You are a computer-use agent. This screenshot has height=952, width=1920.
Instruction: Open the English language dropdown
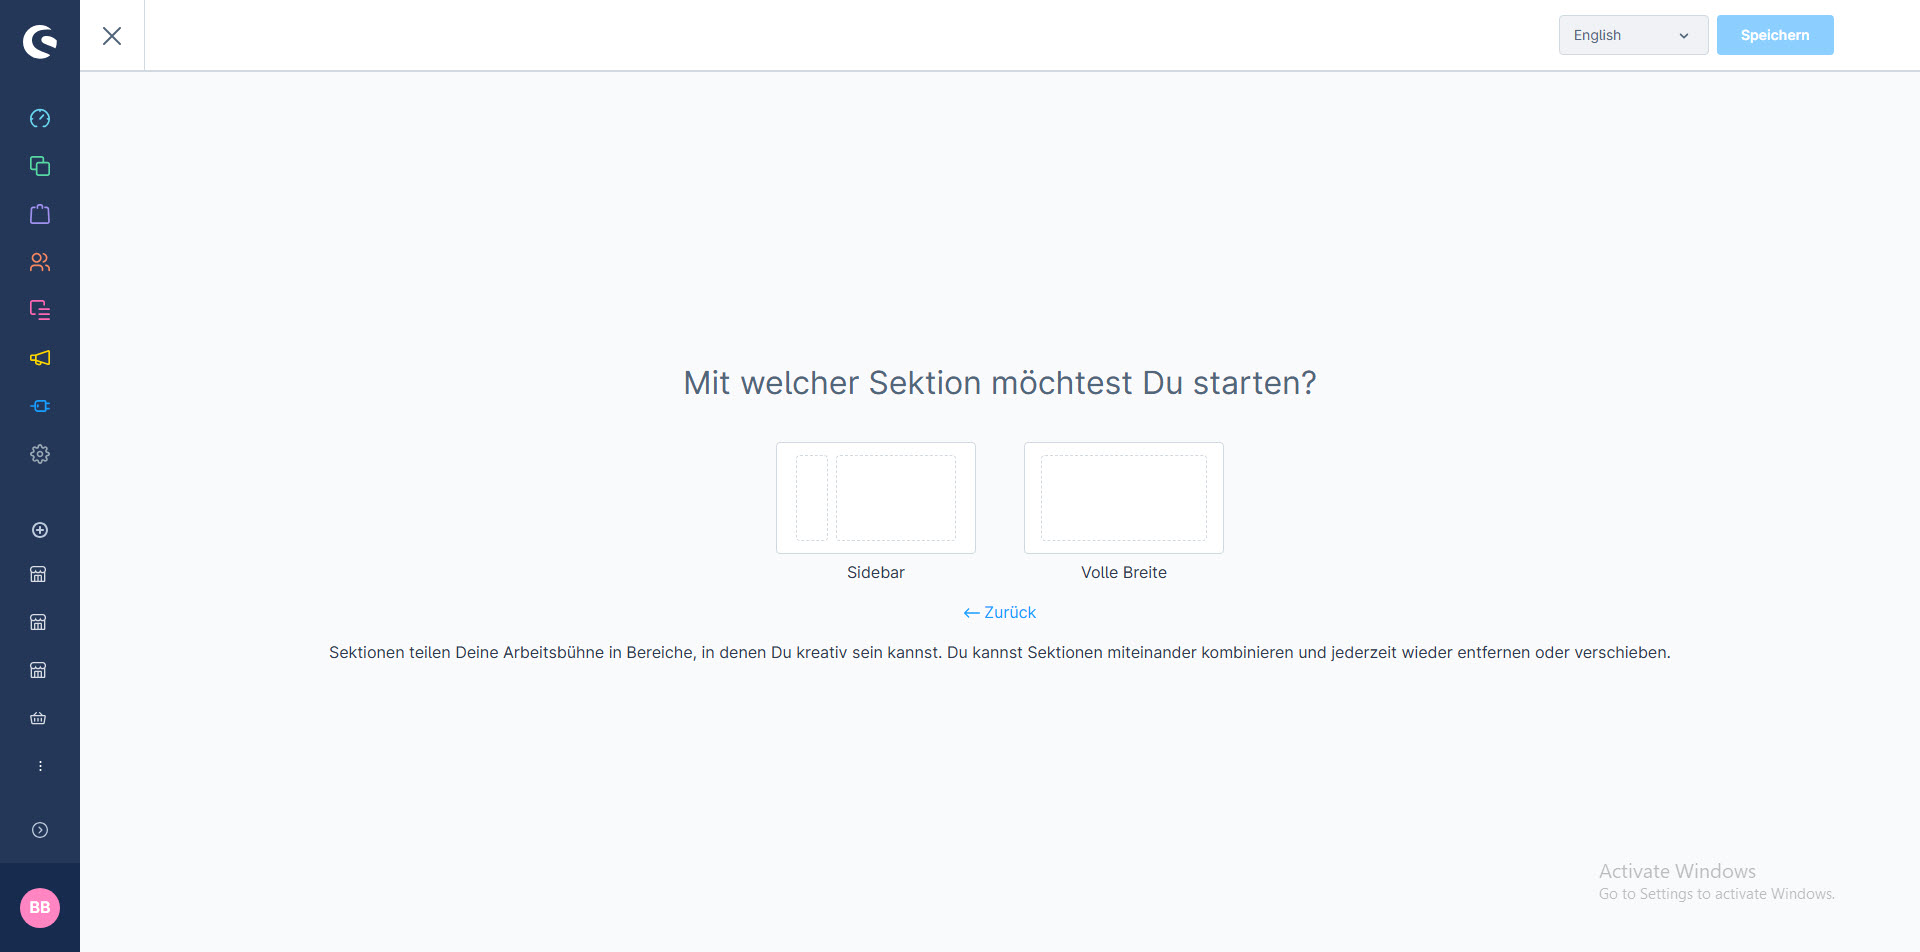pyautogui.click(x=1632, y=35)
